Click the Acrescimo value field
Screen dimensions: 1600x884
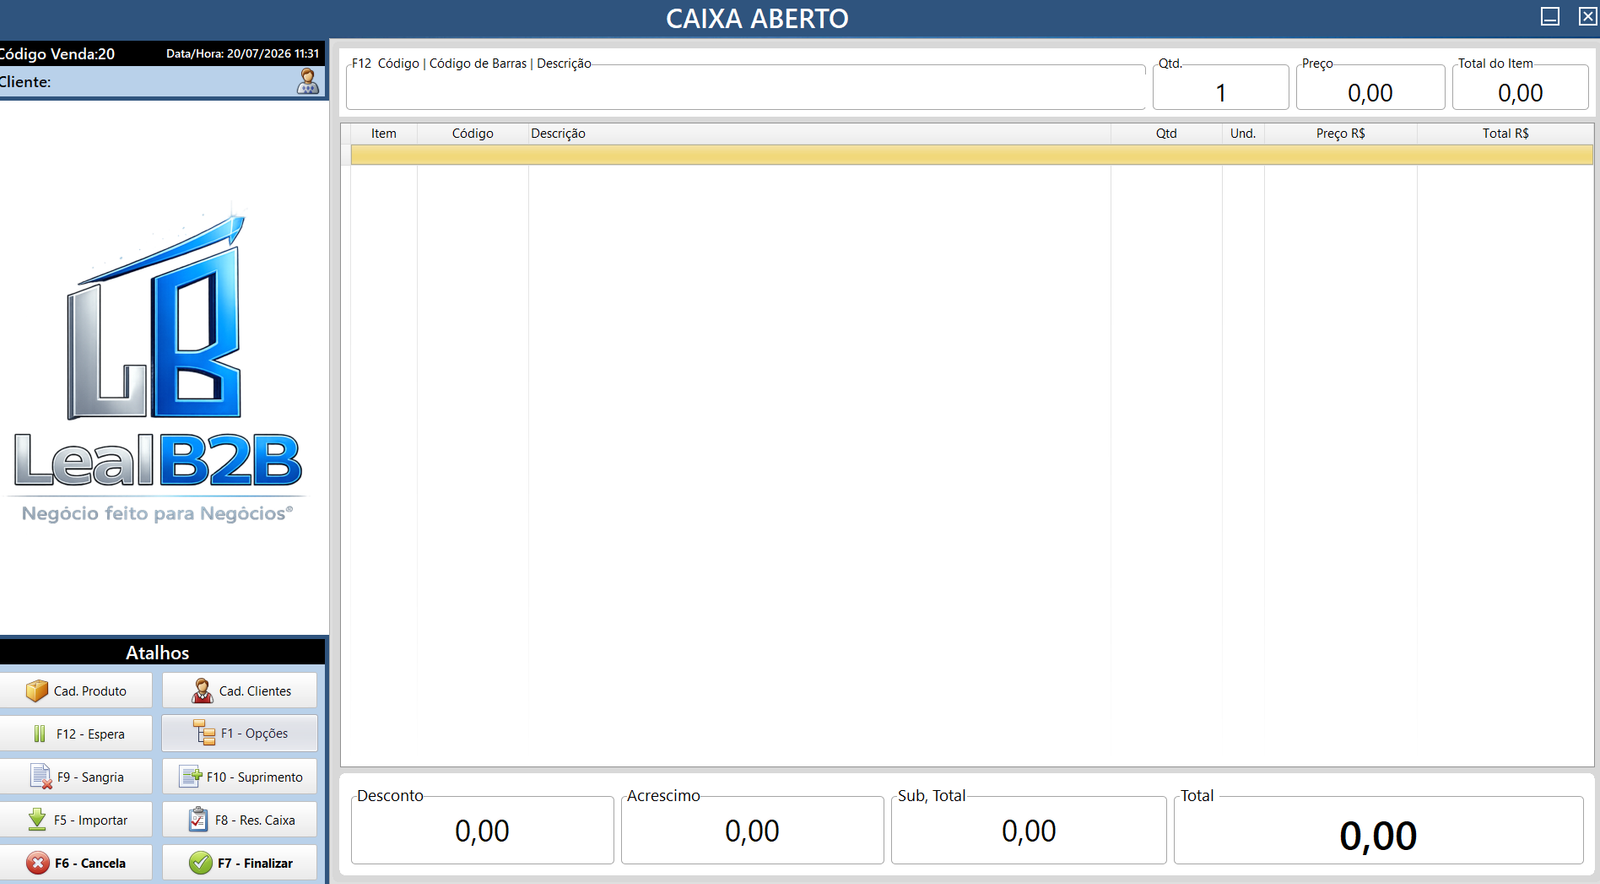[752, 831]
